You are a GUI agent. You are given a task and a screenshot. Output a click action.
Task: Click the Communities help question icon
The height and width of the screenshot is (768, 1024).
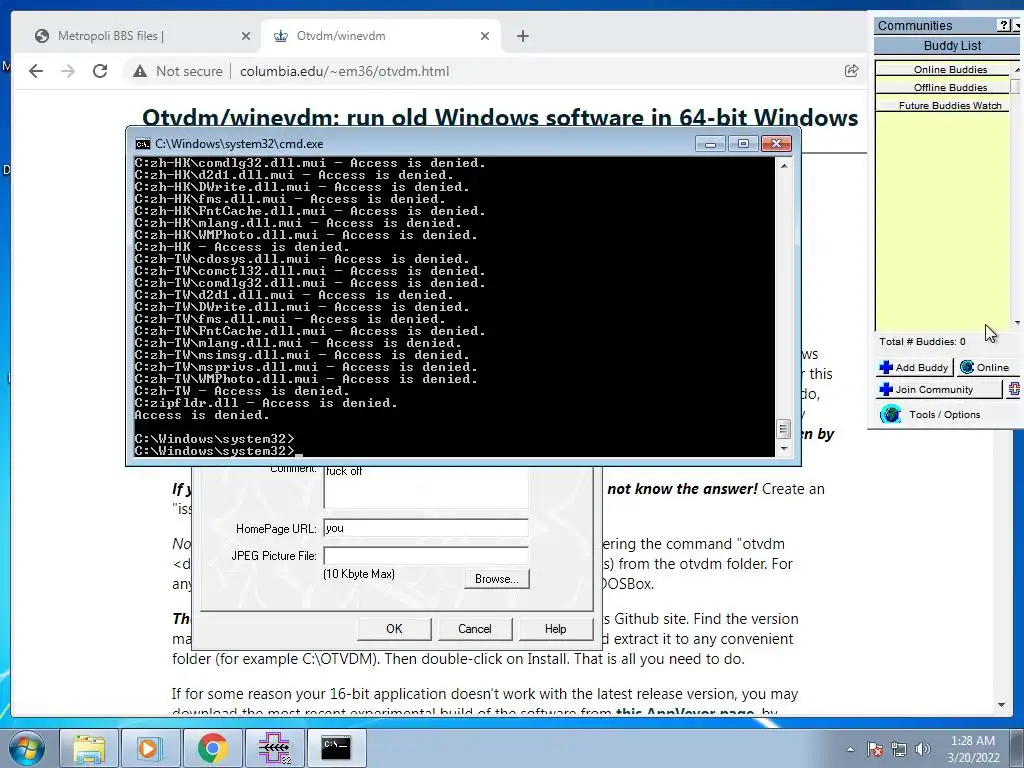click(1004, 25)
